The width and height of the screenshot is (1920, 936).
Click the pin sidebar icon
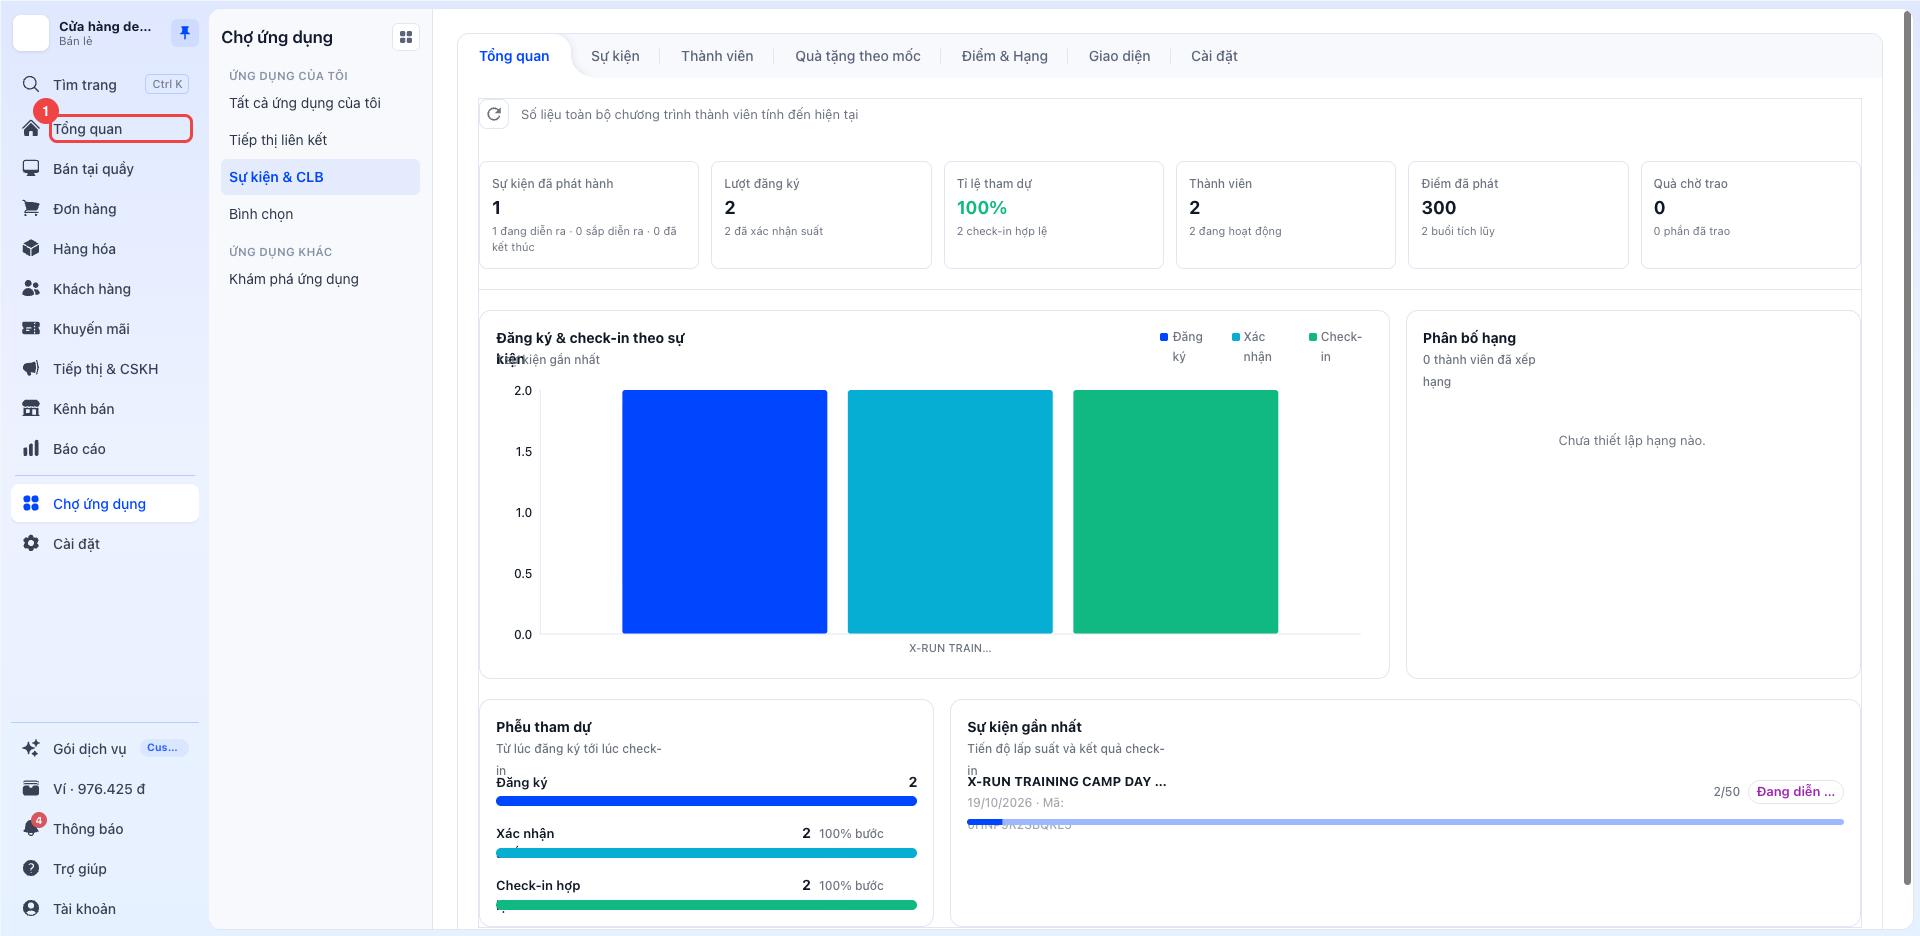[185, 33]
